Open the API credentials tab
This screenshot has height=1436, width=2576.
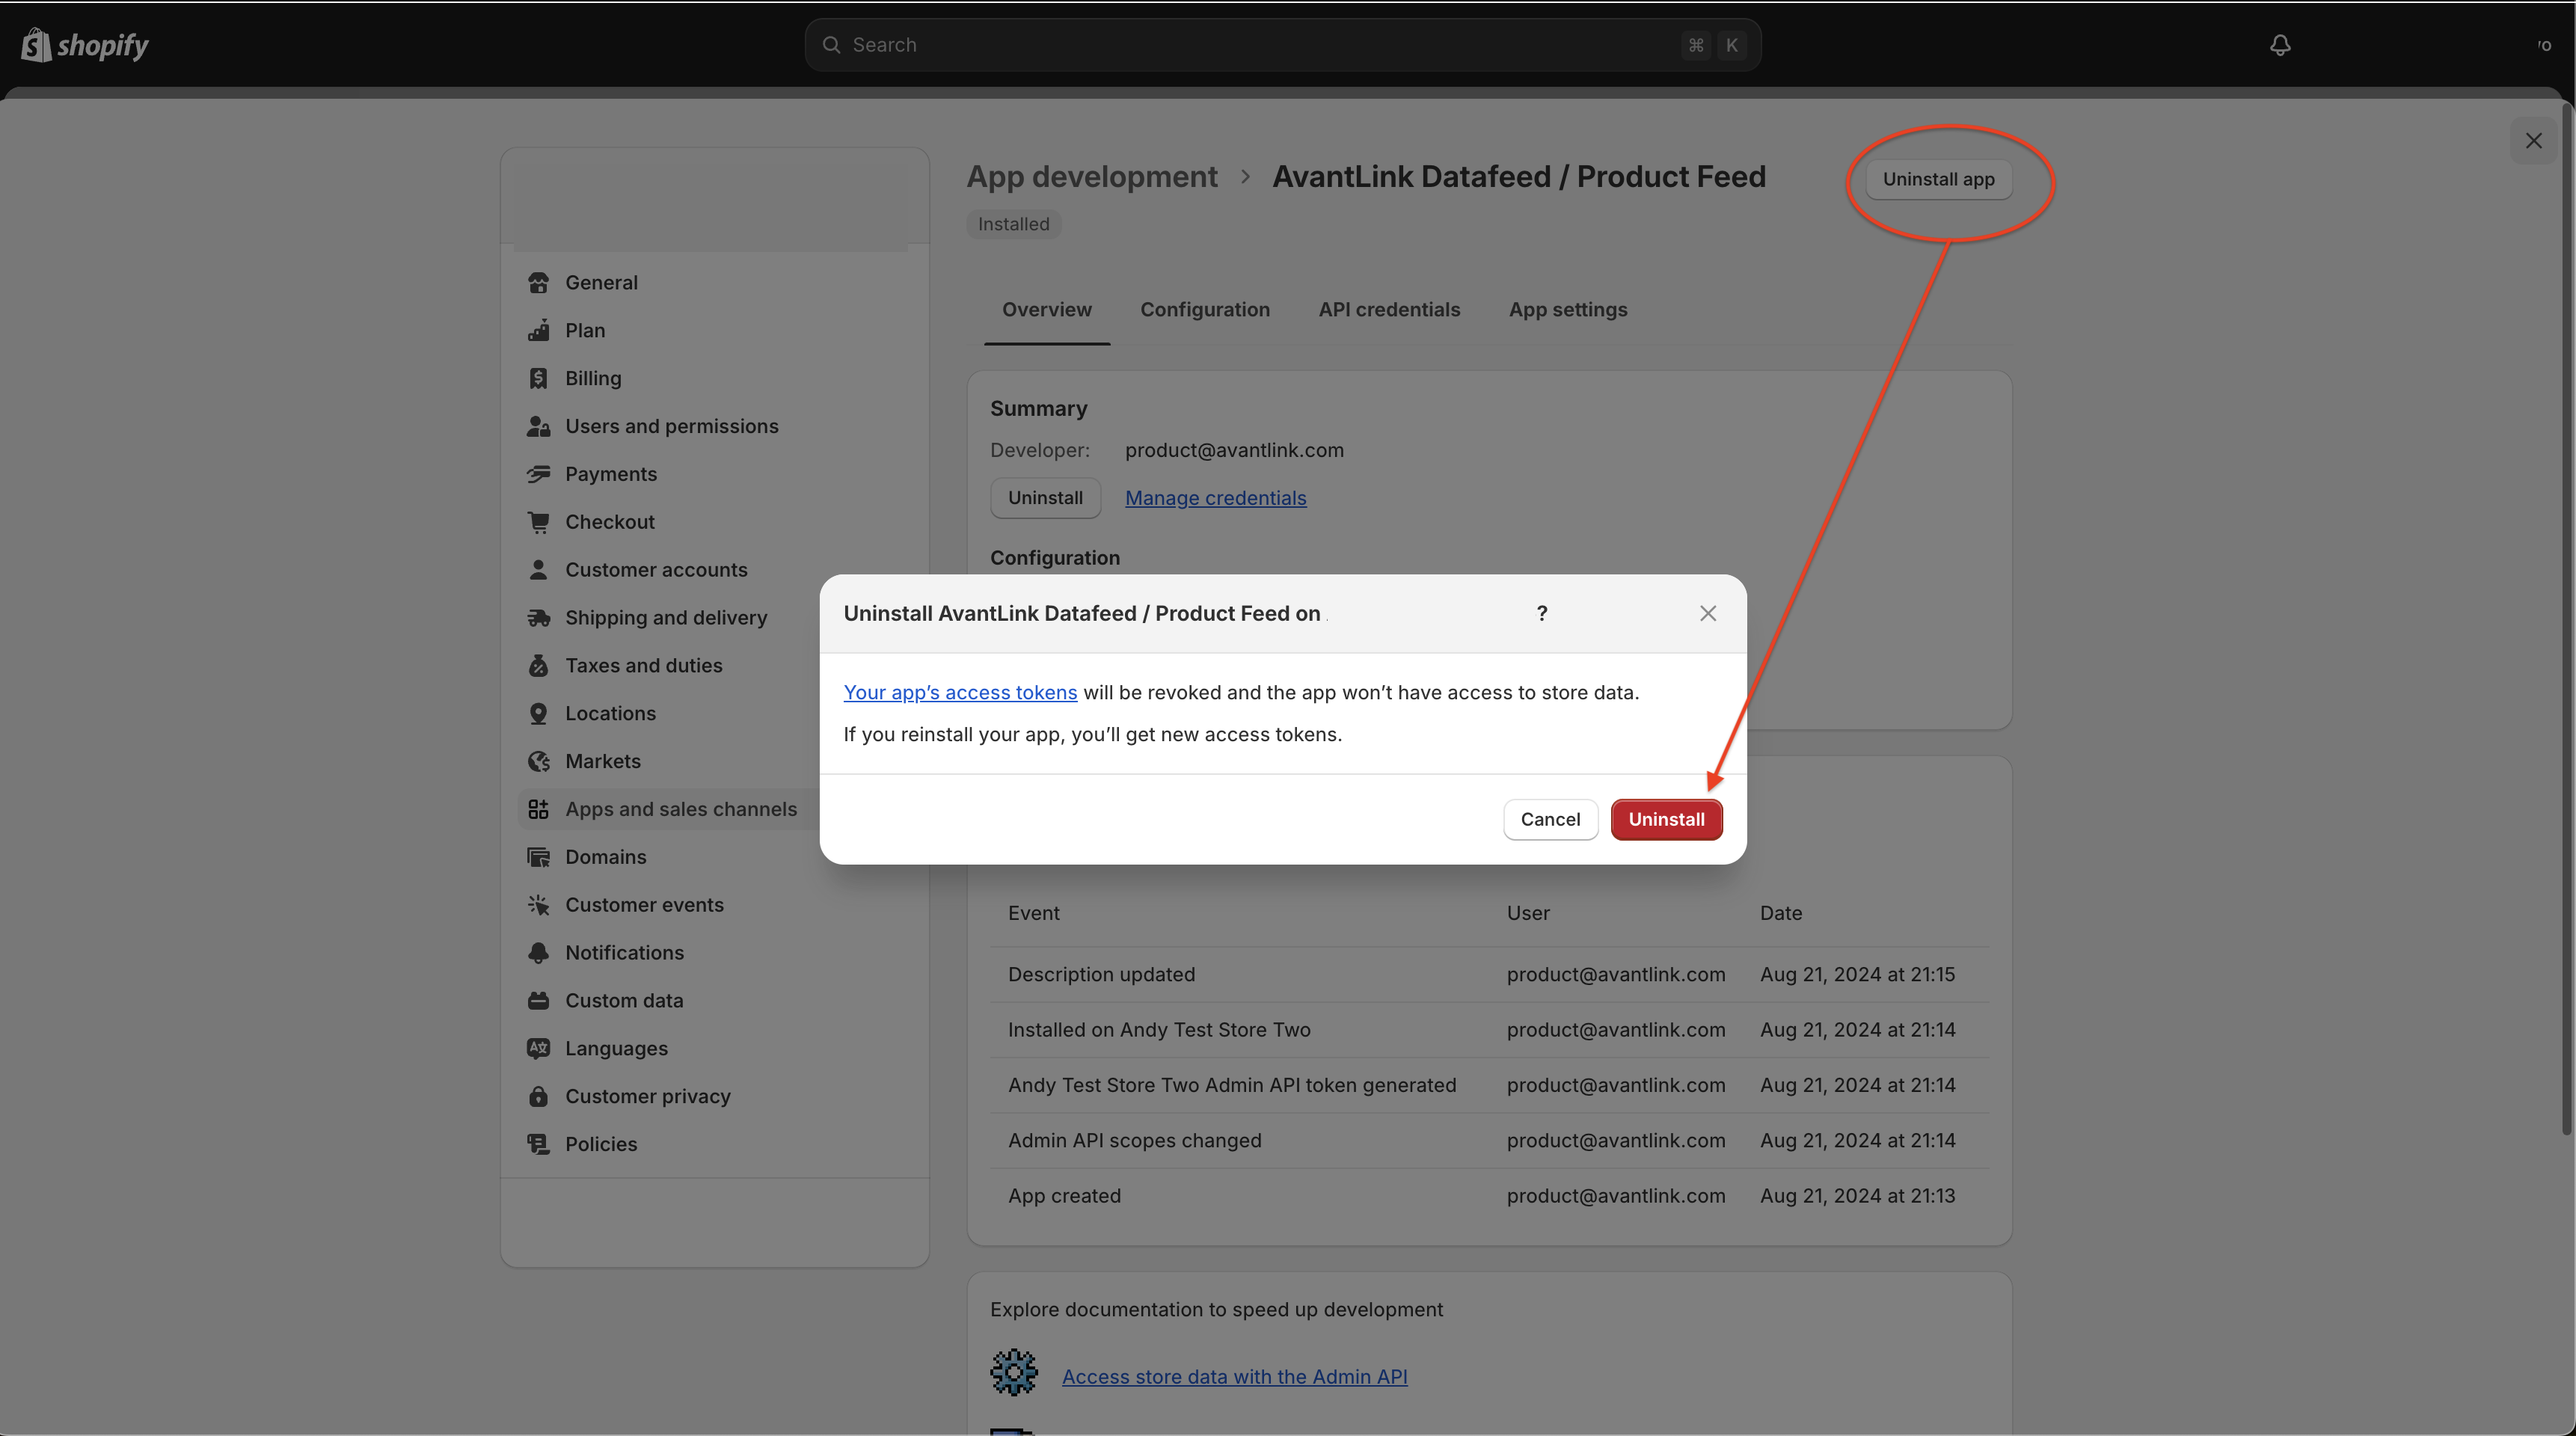tap(1388, 310)
